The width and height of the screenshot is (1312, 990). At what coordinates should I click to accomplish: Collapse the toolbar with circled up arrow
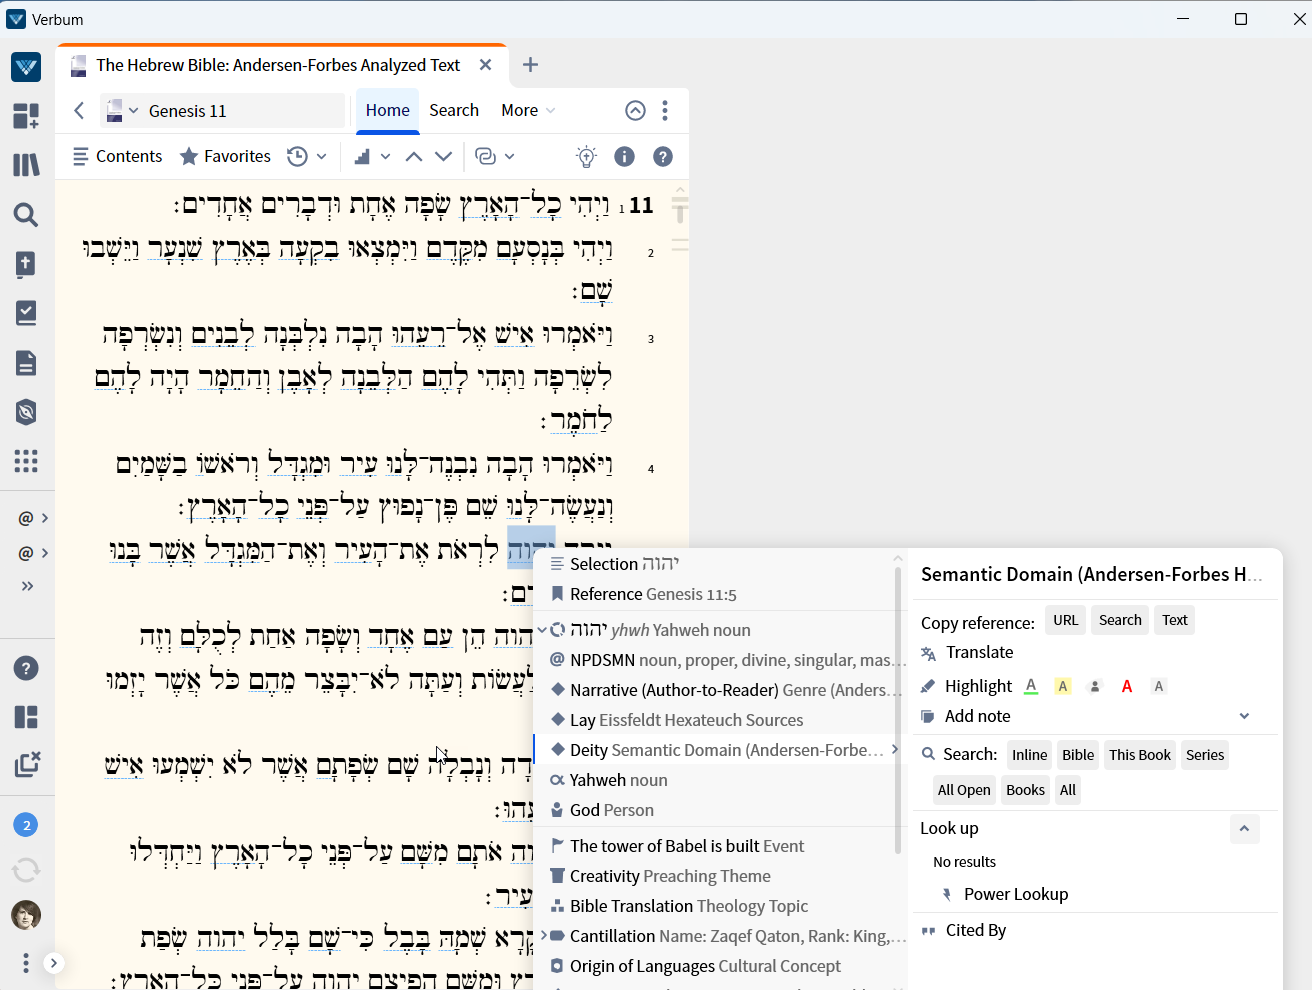click(635, 110)
